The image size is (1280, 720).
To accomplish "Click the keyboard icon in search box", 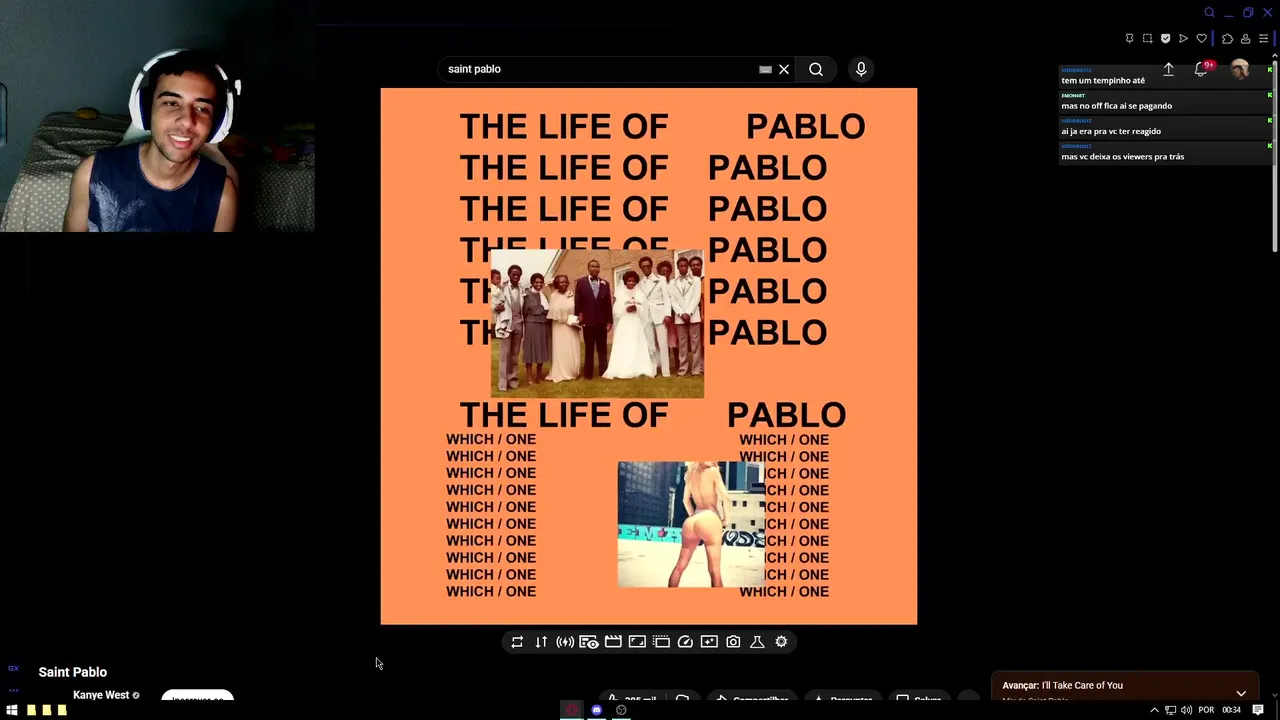I will pyautogui.click(x=765, y=69).
